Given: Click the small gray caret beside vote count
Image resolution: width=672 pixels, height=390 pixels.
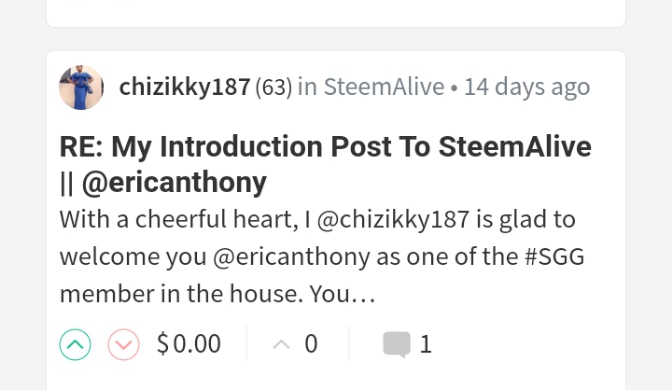Looking at the screenshot, I should [282, 344].
